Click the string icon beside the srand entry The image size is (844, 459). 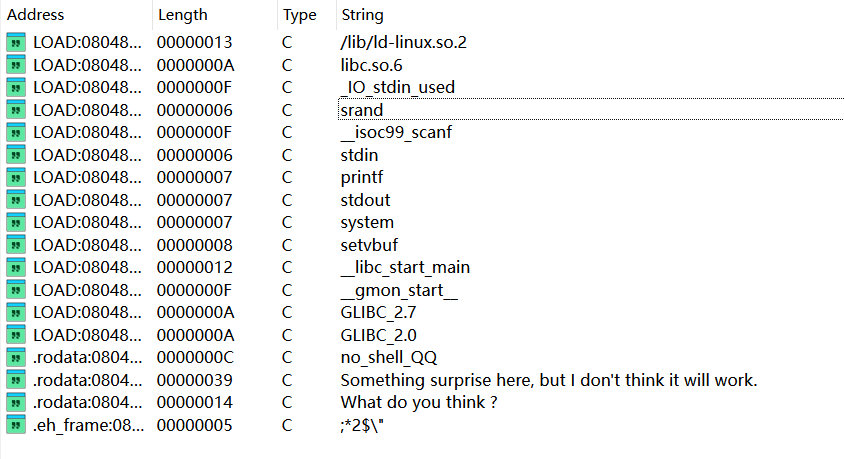pos(16,110)
